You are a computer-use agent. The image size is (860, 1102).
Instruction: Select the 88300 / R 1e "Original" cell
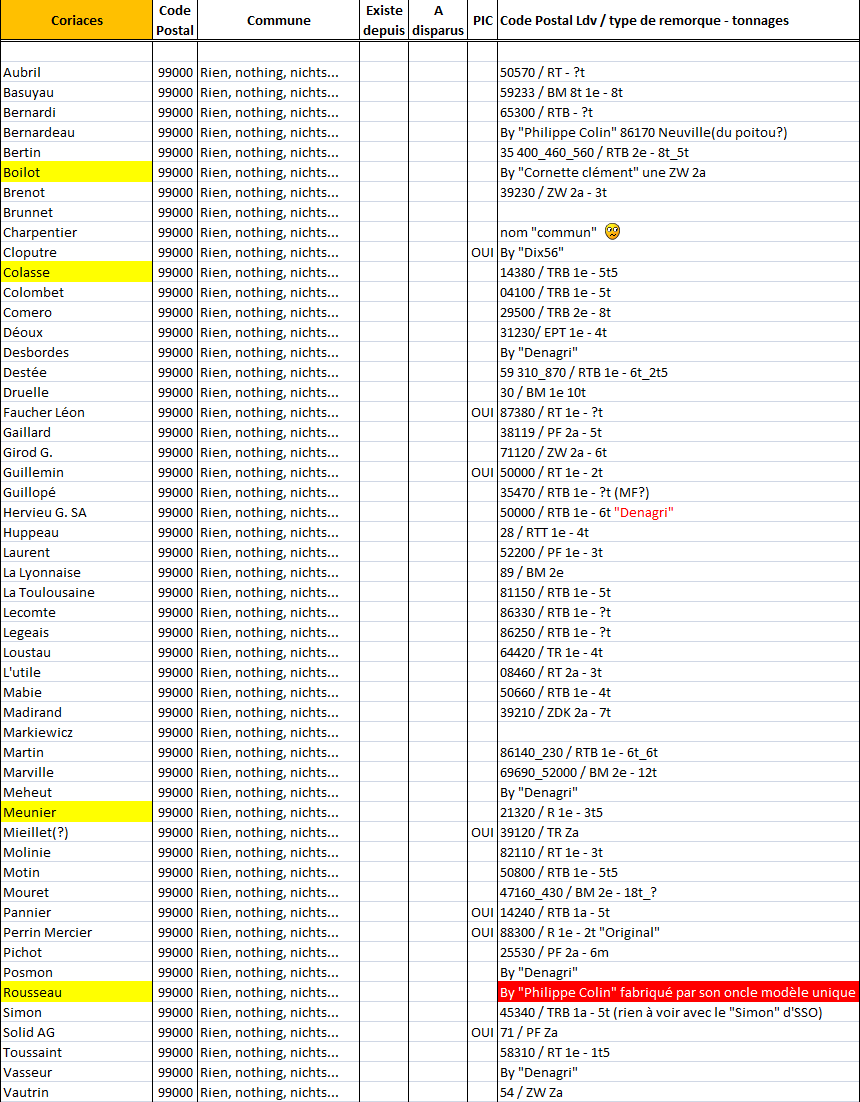[x=679, y=933]
